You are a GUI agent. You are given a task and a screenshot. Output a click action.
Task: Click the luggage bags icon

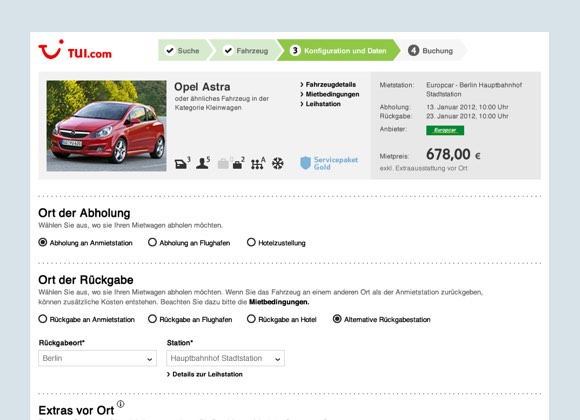[x=231, y=163]
